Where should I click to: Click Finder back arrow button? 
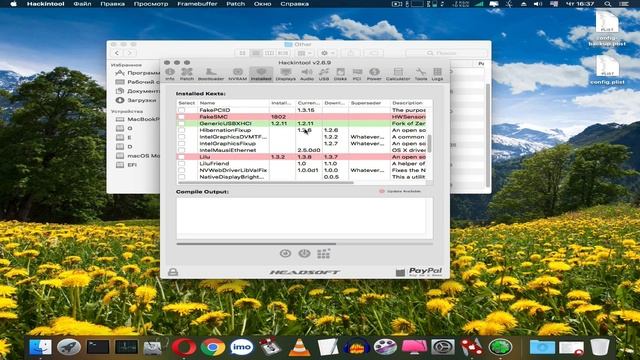pyautogui.click(x=117, y=53)
